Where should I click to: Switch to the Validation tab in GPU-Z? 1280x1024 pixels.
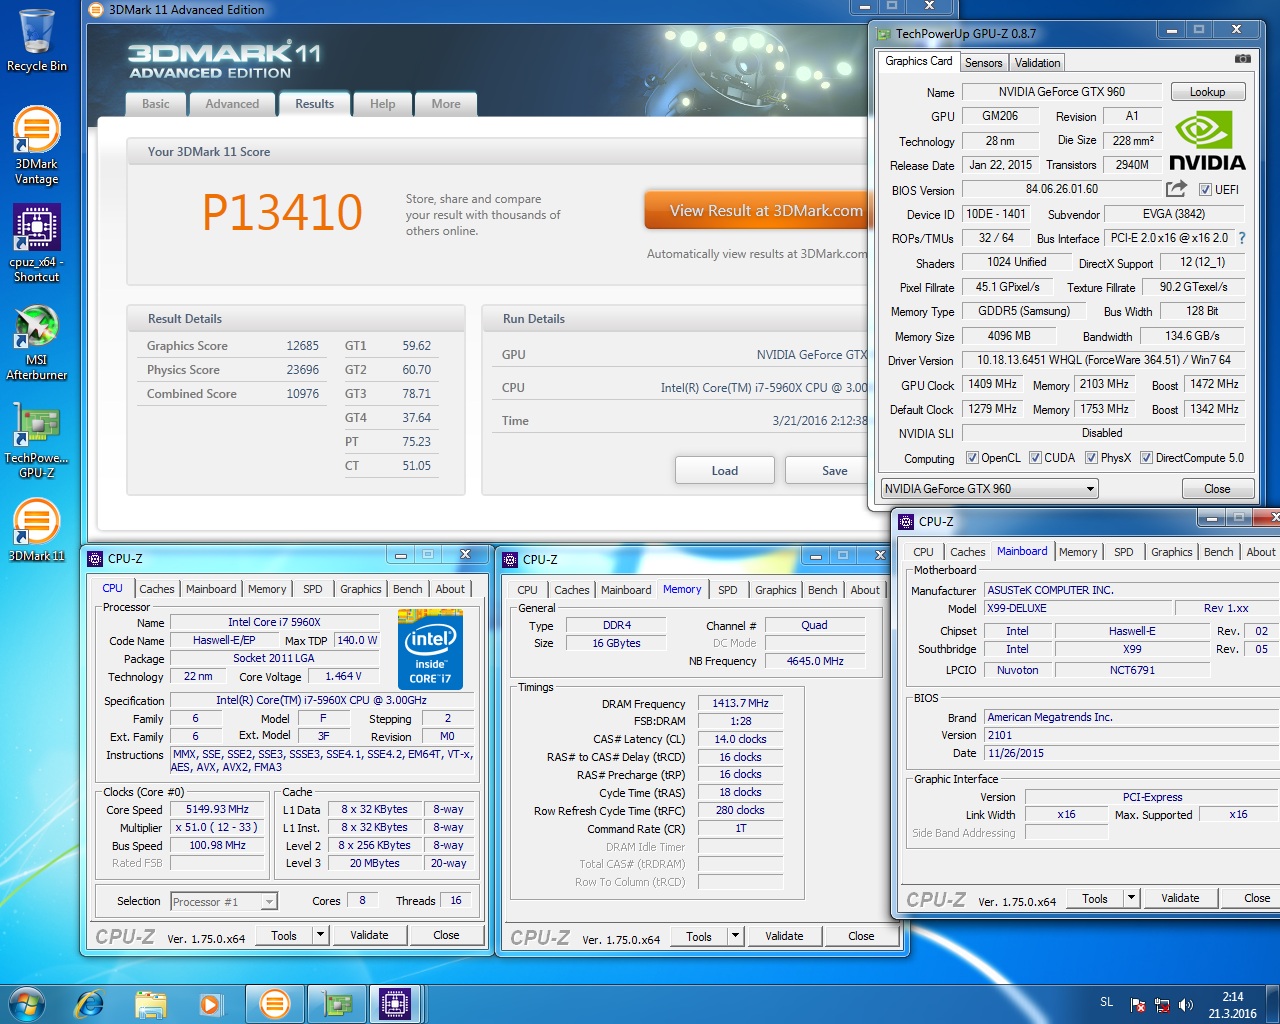[1037, 62]
